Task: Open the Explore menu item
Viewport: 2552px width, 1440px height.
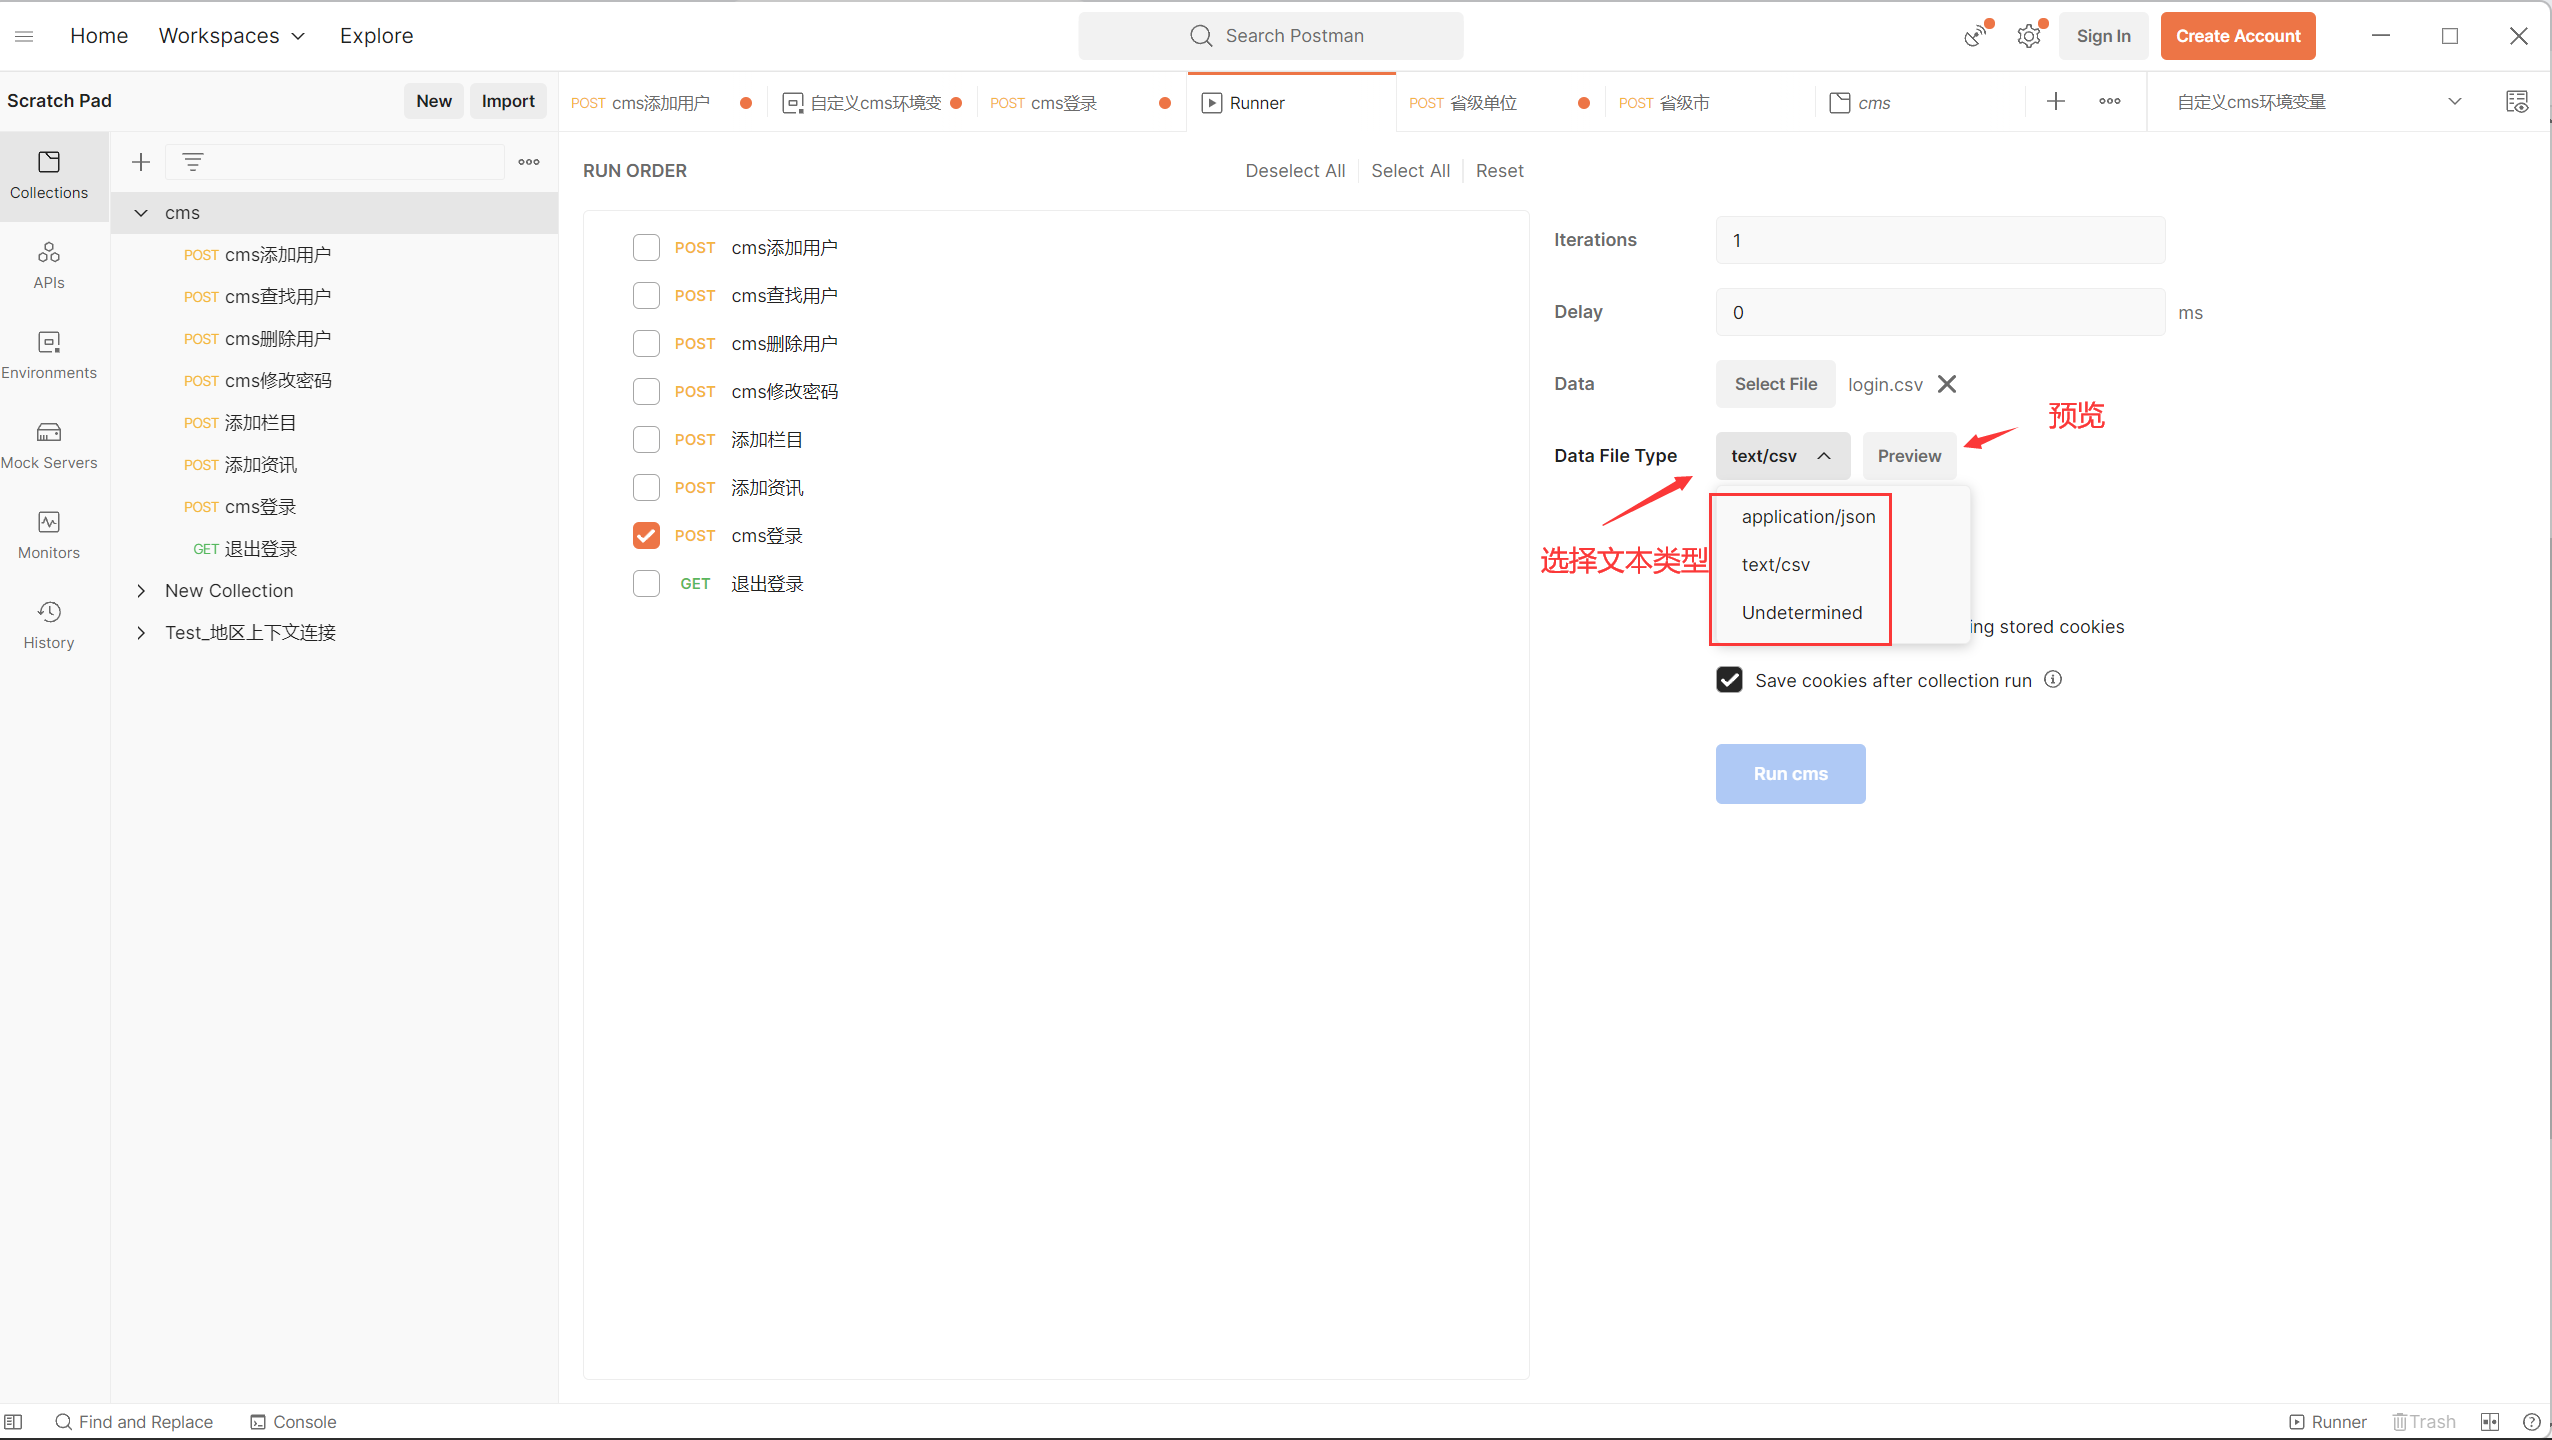Action: (376, 36)
